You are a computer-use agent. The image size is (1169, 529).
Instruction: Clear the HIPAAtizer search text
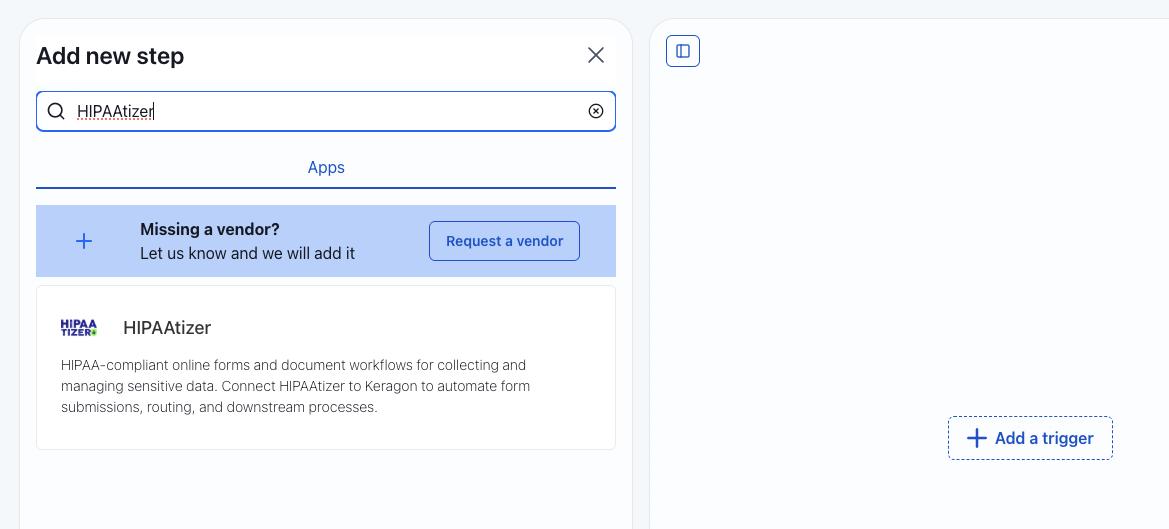pos(596,111)
